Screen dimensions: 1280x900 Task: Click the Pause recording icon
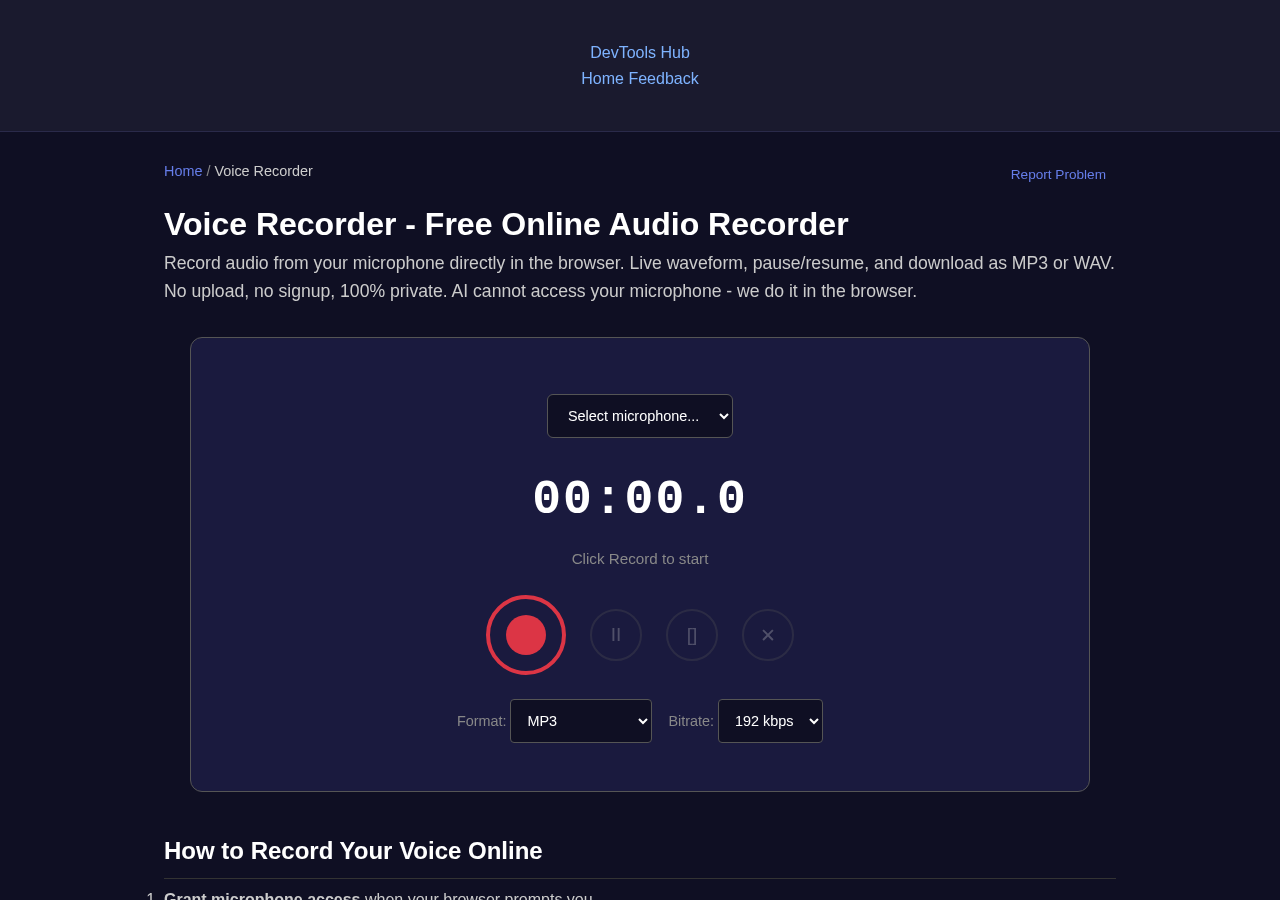616,635
